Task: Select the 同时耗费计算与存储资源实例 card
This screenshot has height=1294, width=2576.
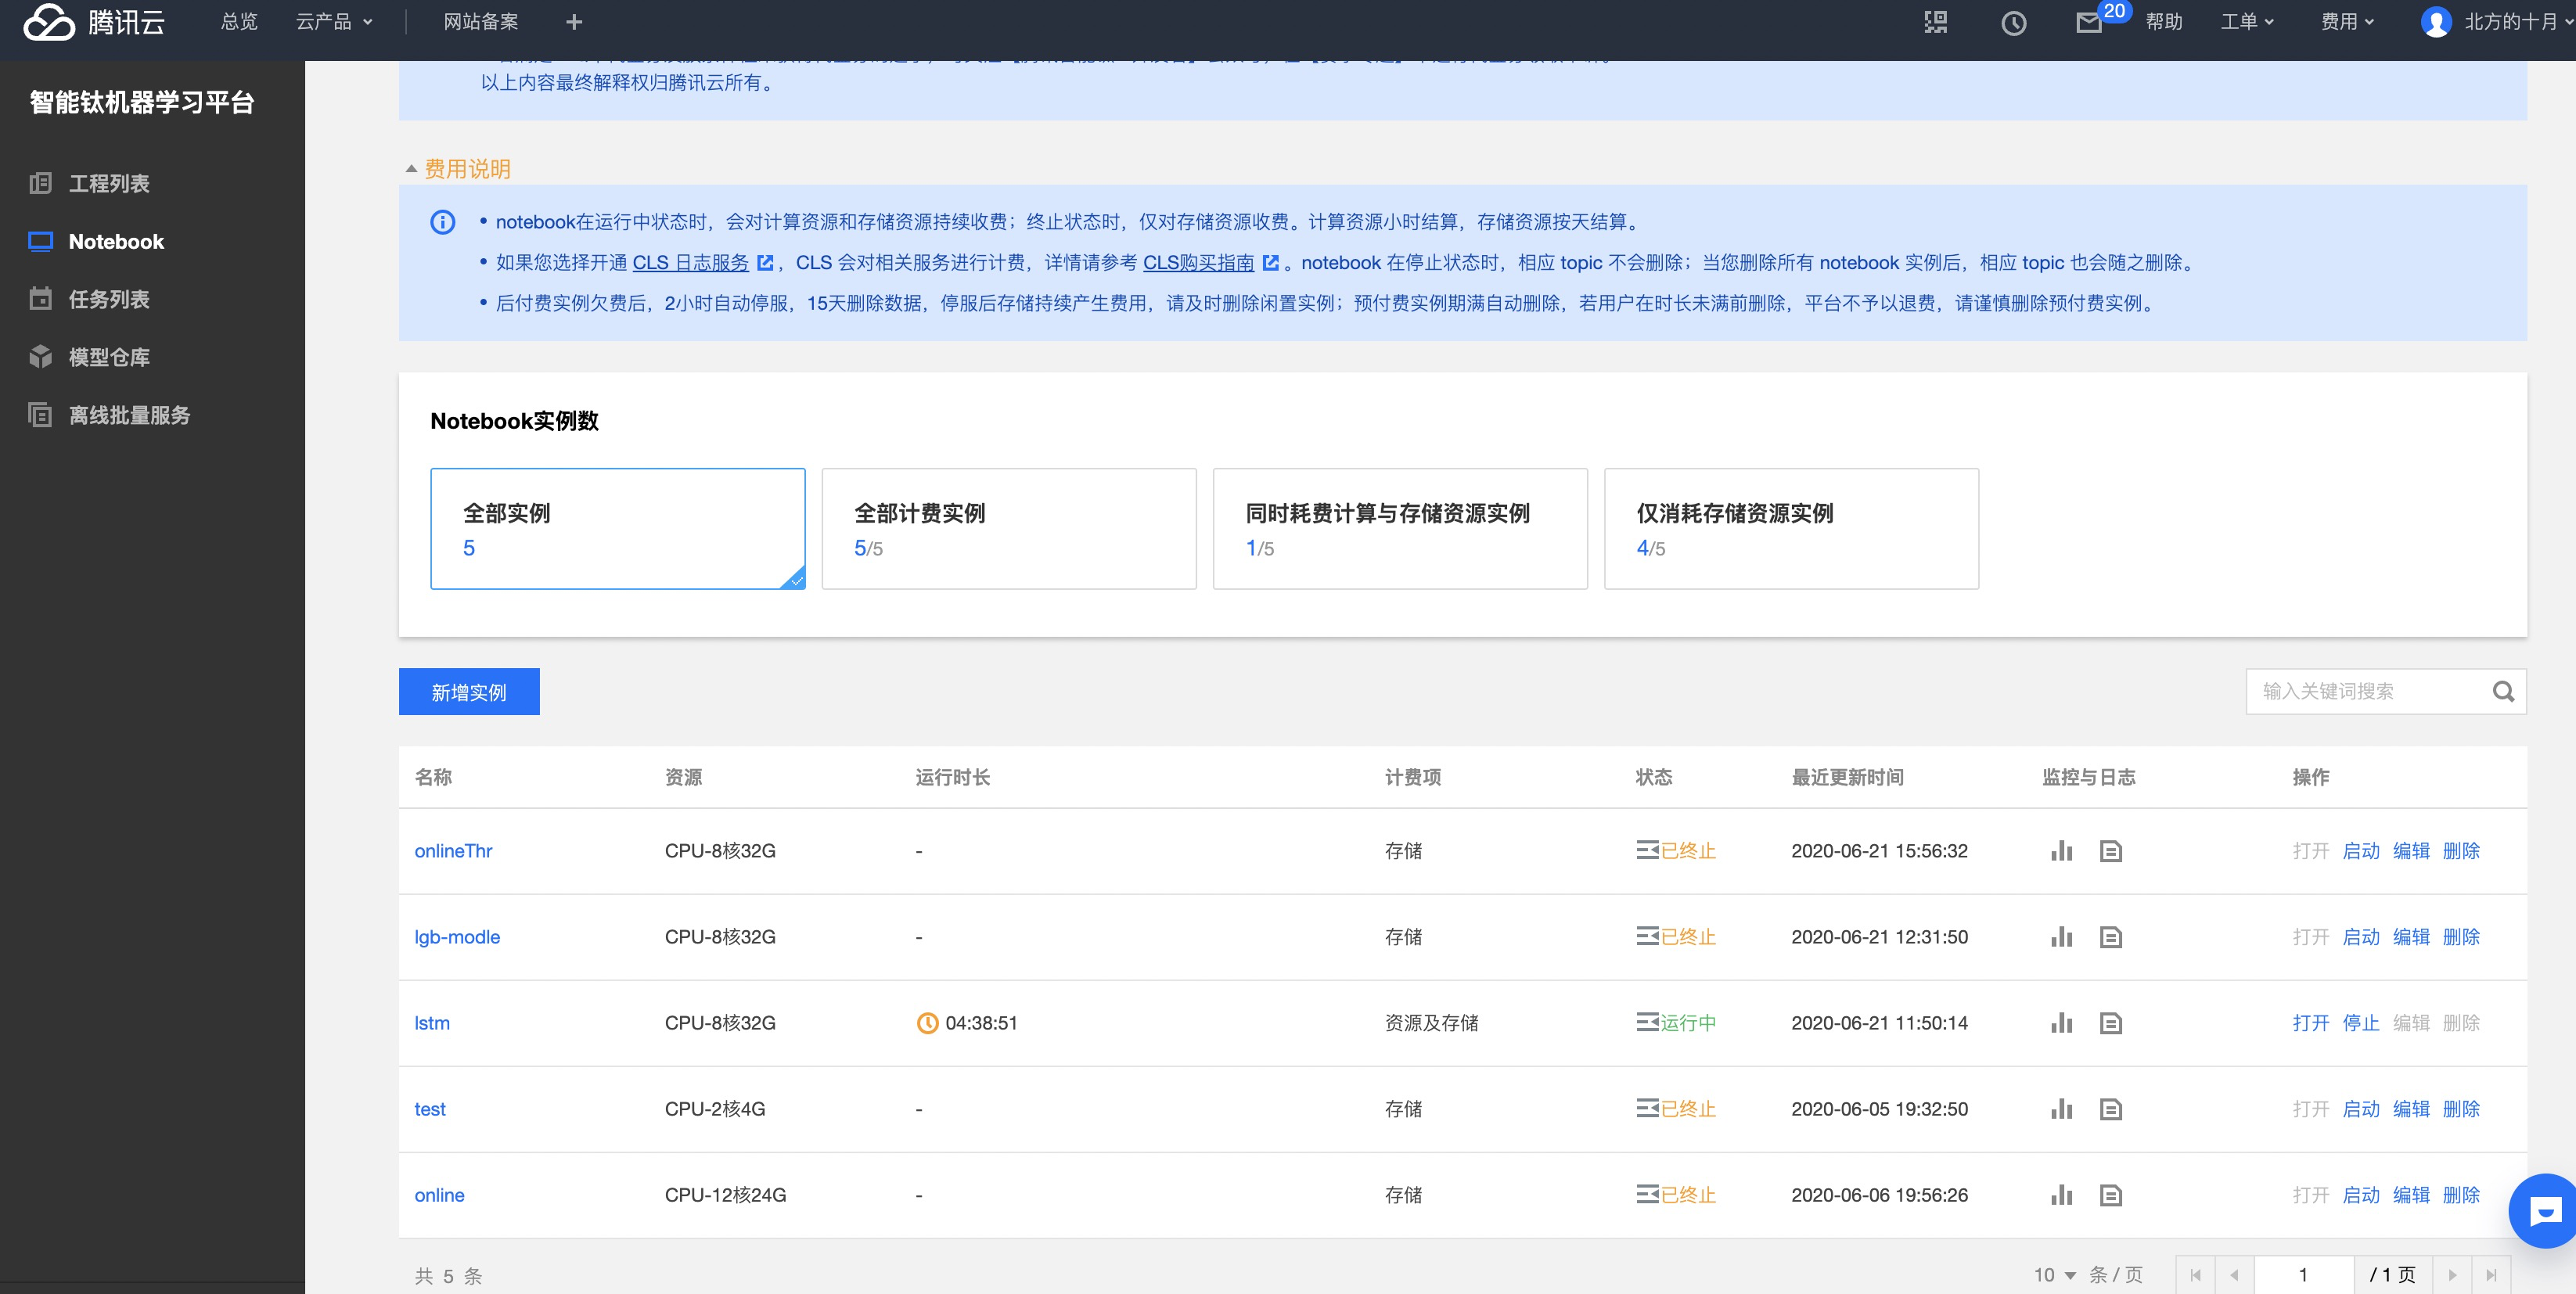Action: pos(1399,528)
